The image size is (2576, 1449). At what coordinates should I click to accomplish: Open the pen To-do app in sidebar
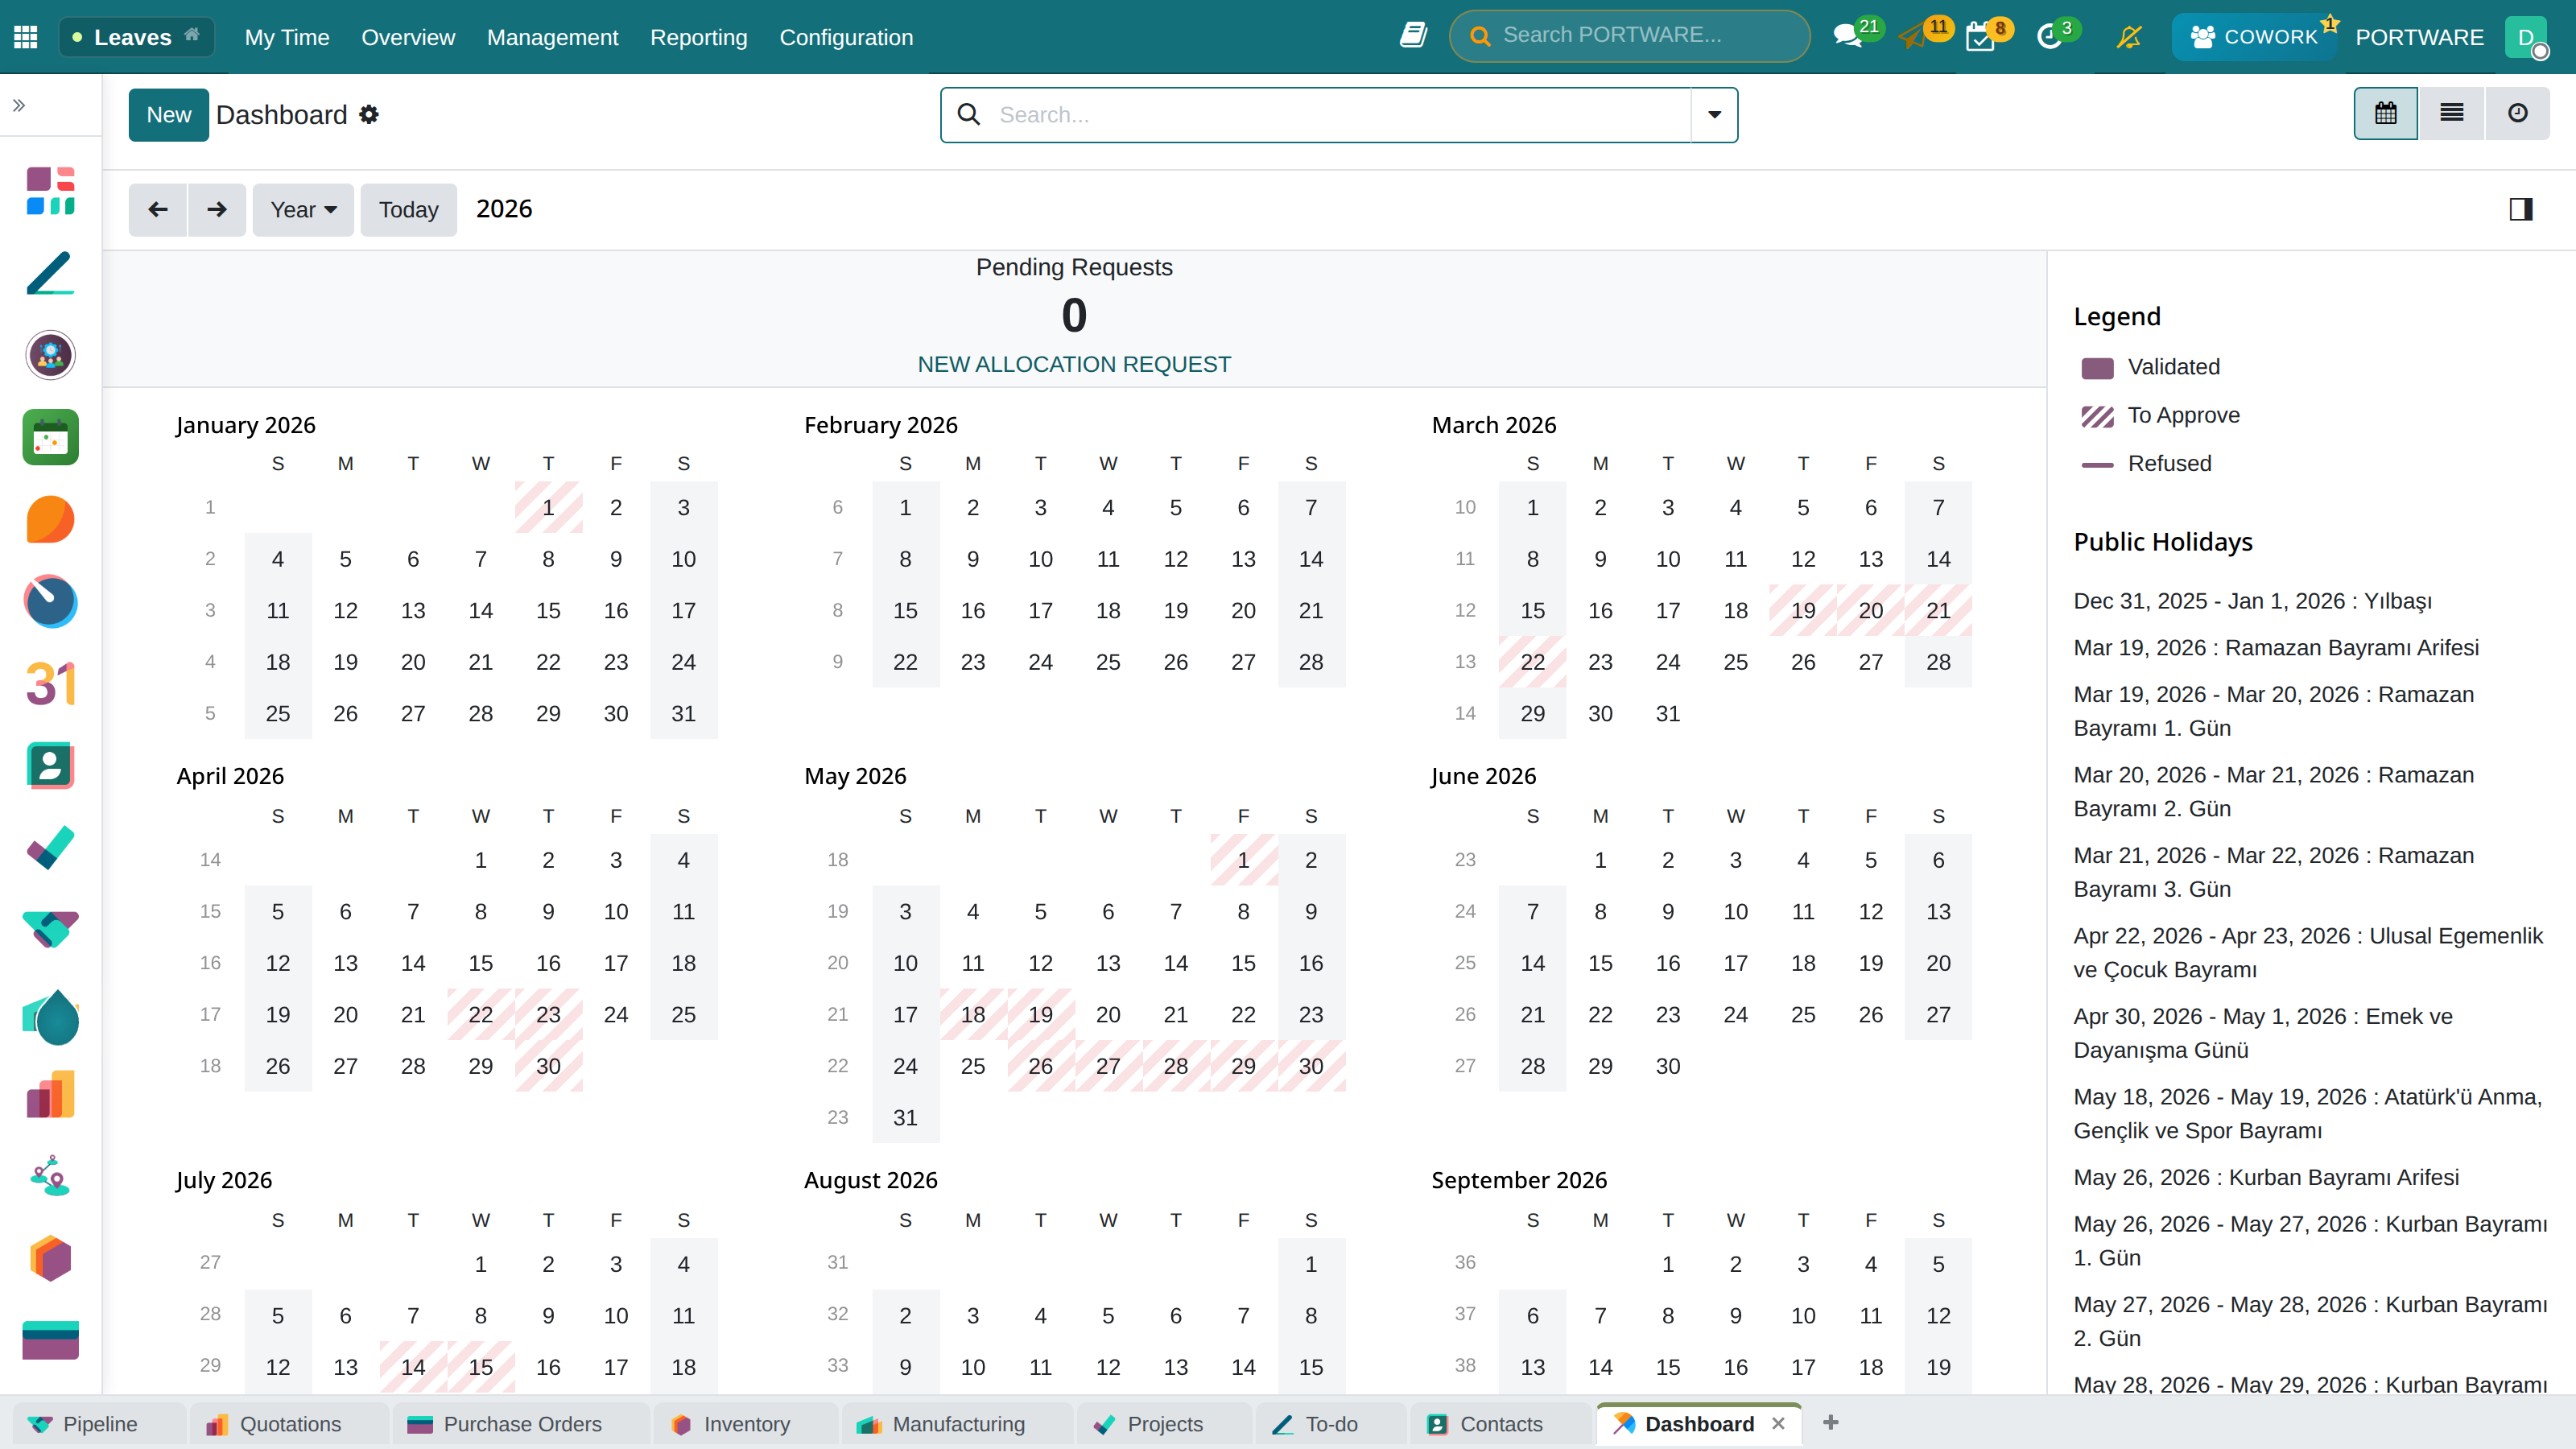51,273
